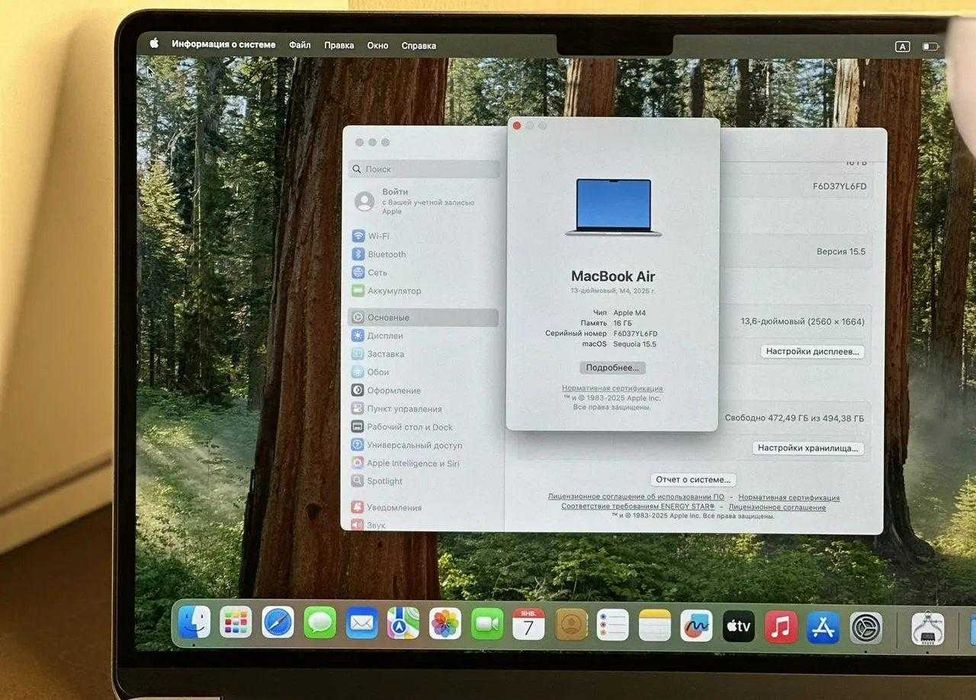Open System Information from the Dock
Image resolution: width=976 pixels, height=700 pixels.
click(927, 630)
